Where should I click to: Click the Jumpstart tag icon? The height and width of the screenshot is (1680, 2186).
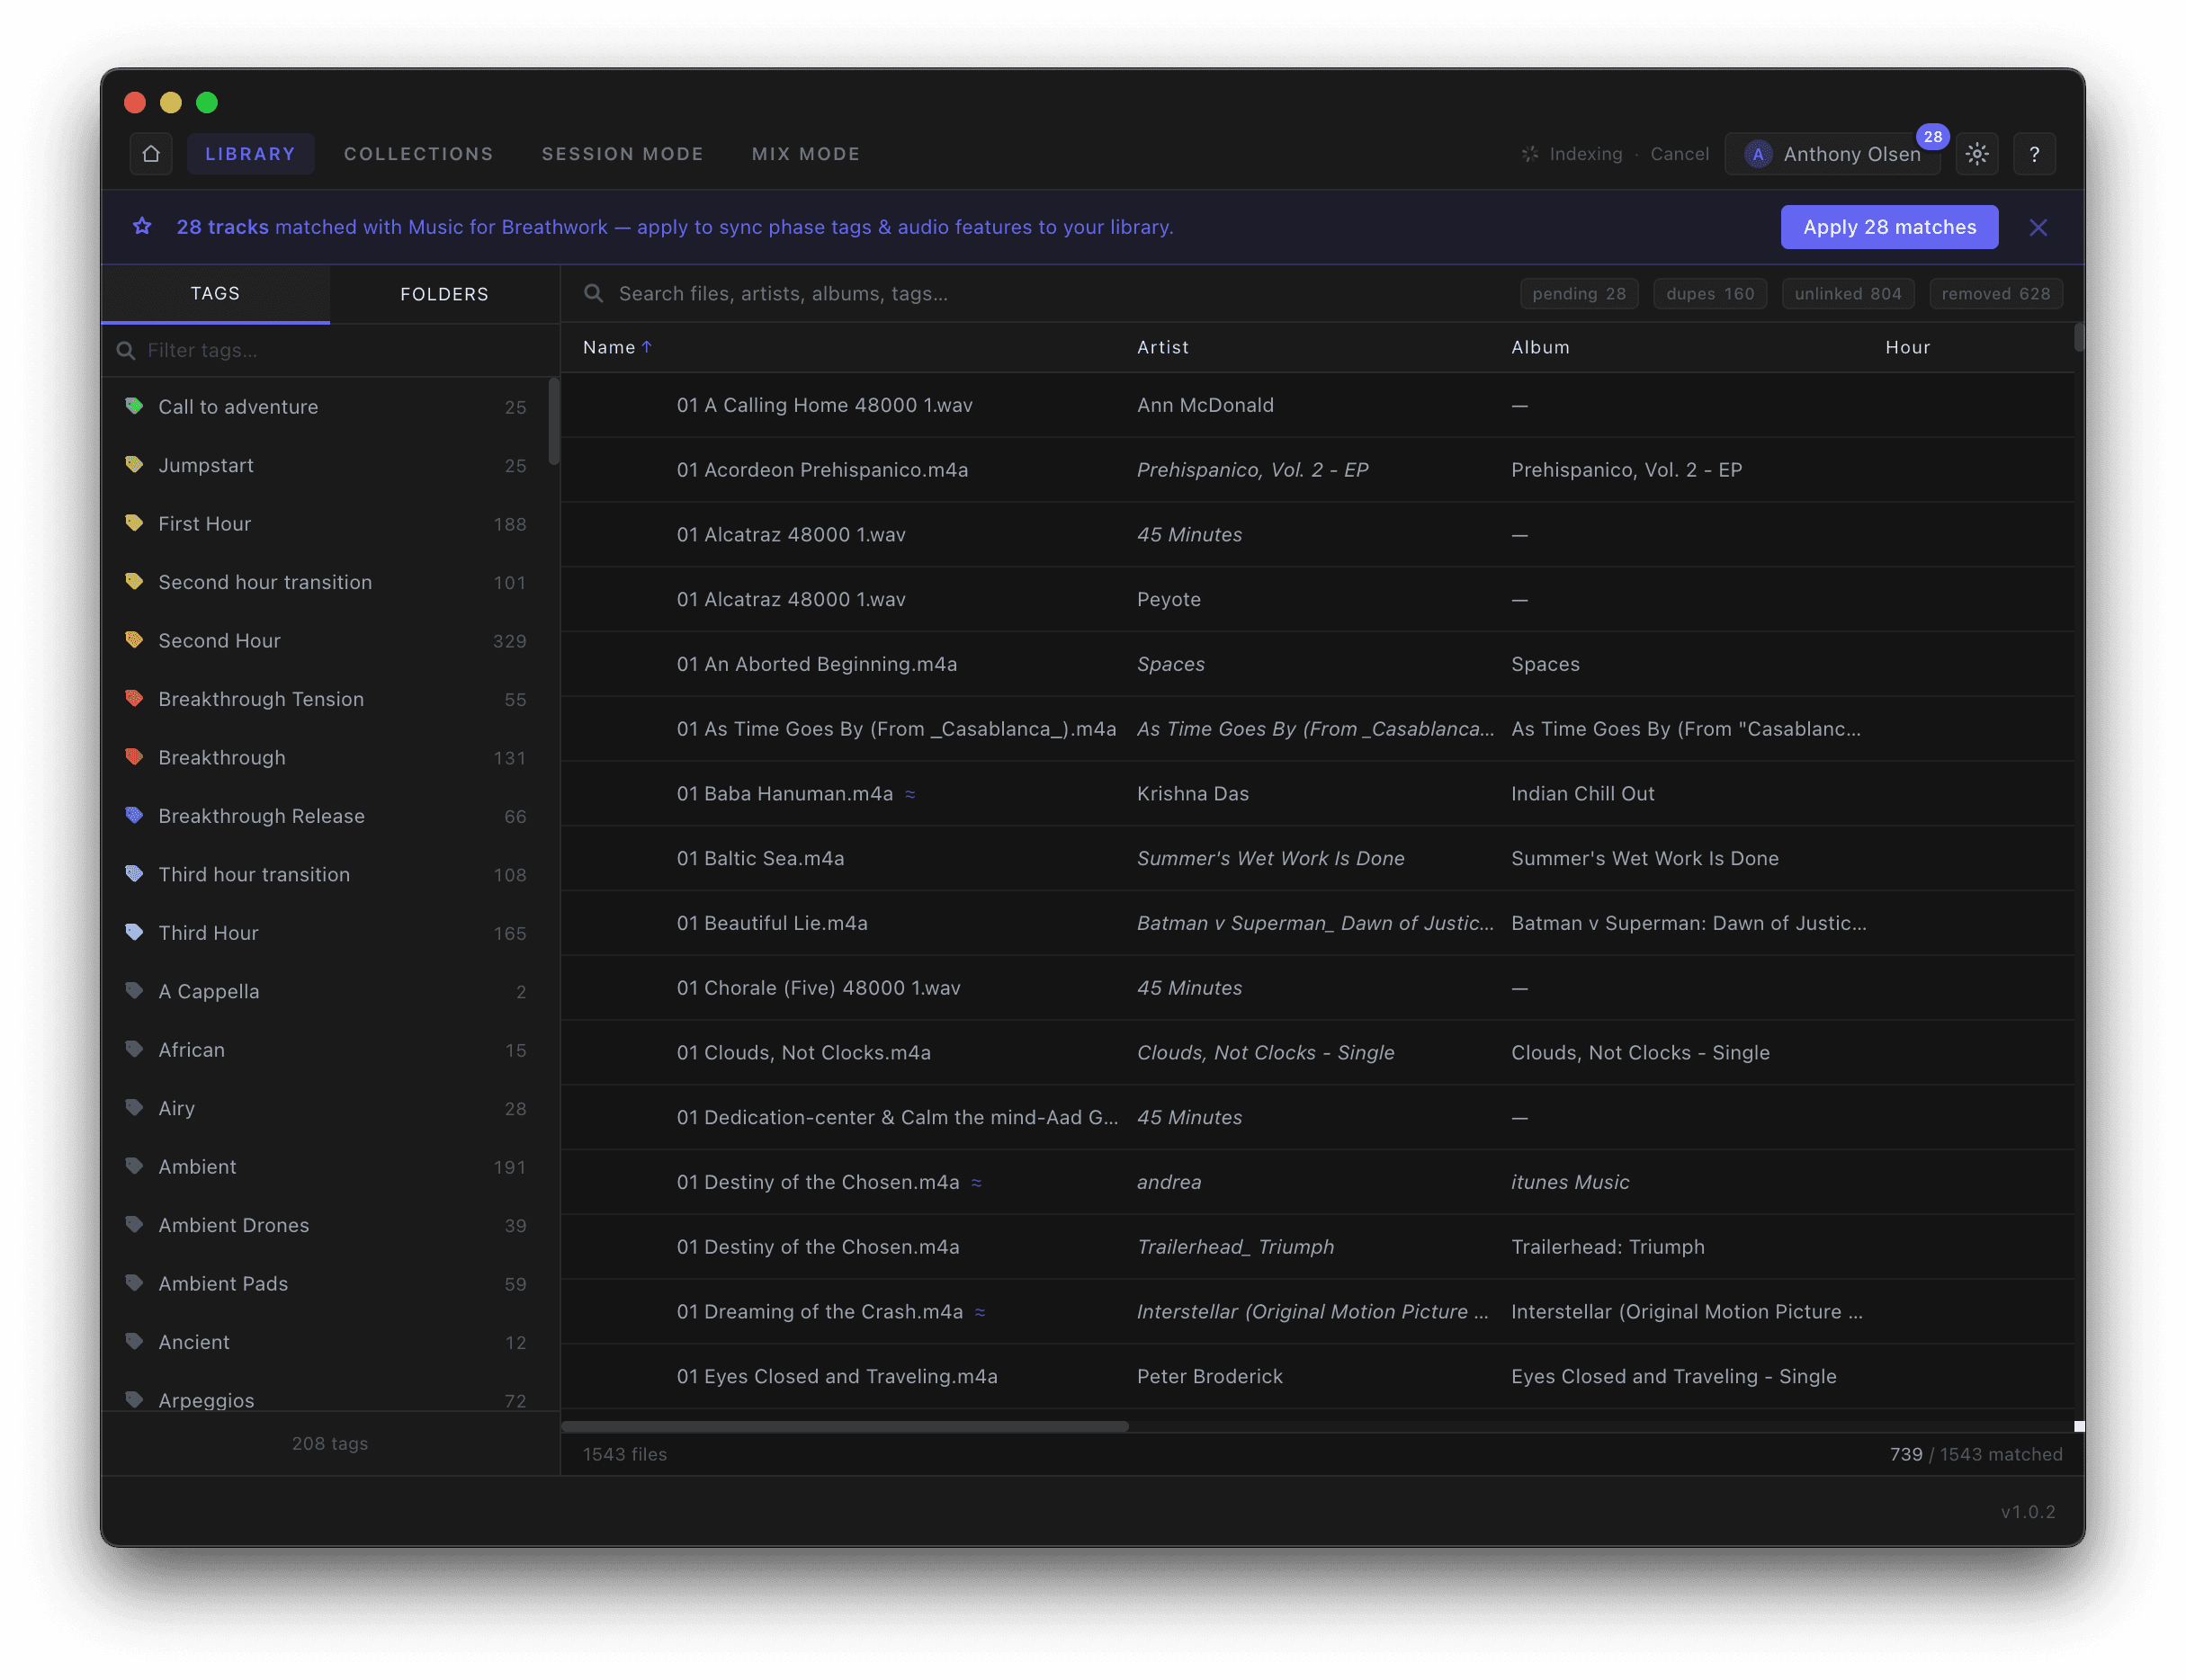click(x=134, y=465)
